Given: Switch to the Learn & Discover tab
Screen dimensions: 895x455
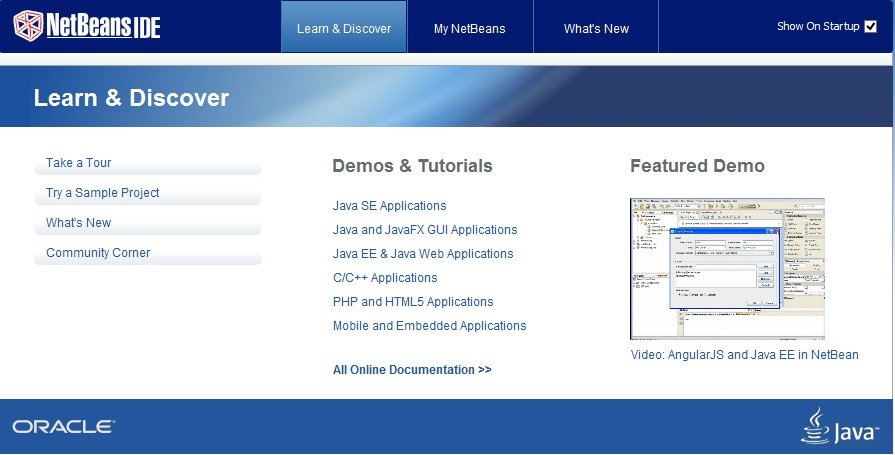Looking at the screenshot, I should coord(344,28).
